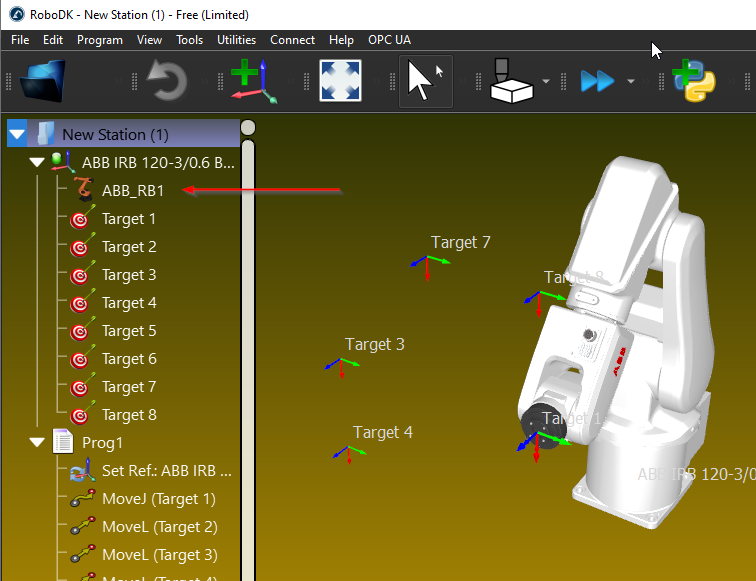The image size is (756, 581).
Task: Collapse the New Station (1) tree
Action: click(17, 134)
